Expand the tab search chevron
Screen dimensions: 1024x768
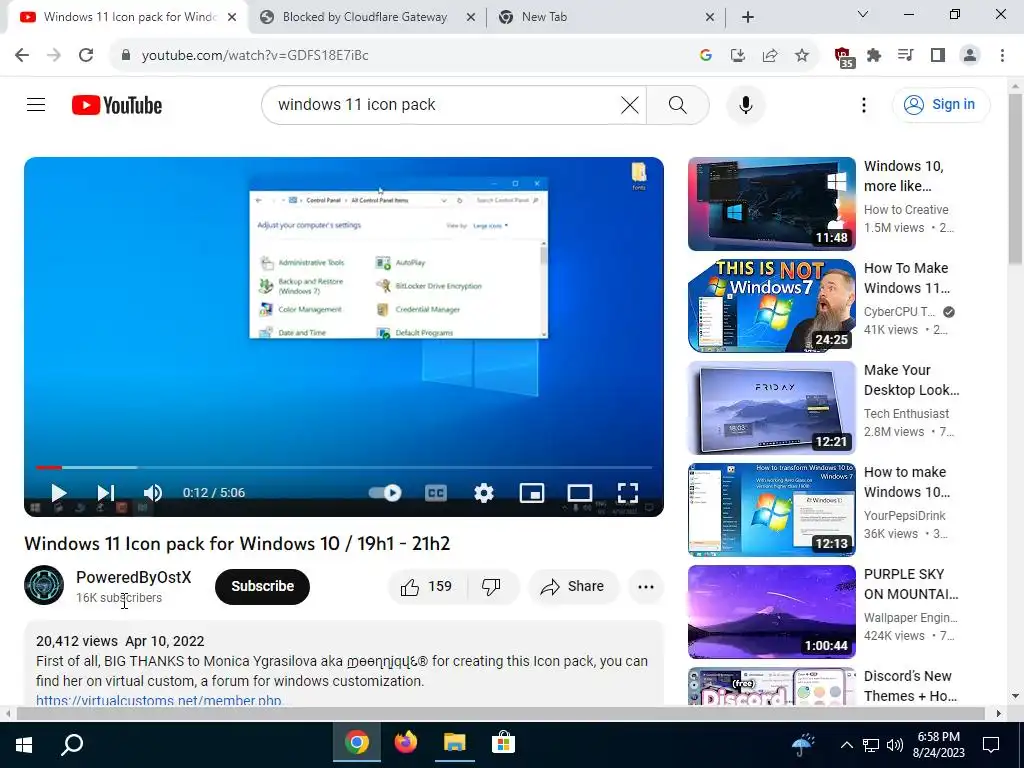click(863, 14)
